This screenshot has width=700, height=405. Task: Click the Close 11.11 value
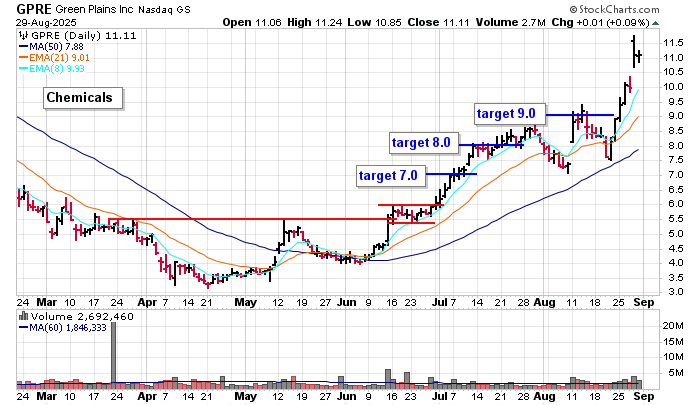[x=438, y=22]
